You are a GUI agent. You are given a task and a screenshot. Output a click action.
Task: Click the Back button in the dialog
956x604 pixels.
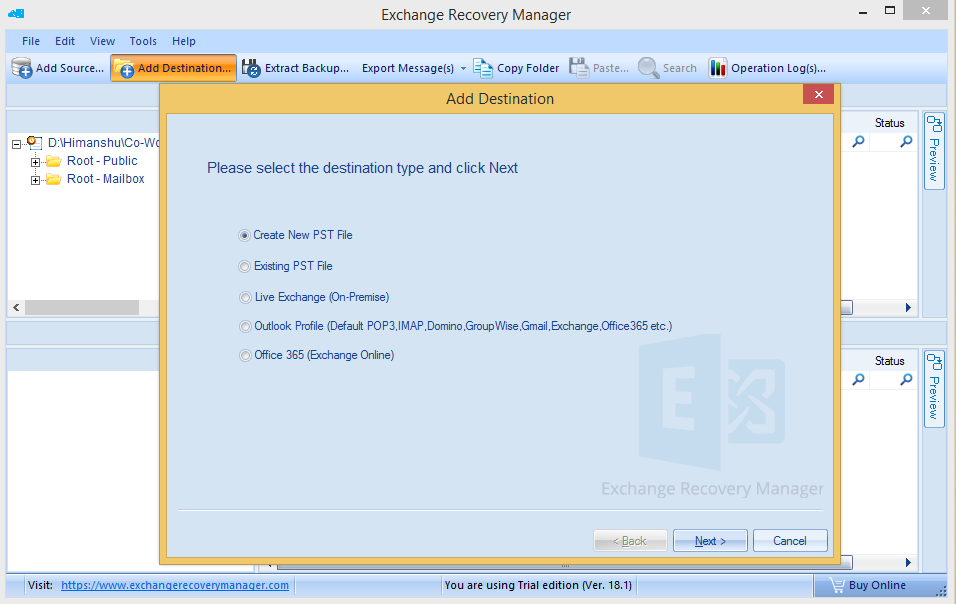630,541
